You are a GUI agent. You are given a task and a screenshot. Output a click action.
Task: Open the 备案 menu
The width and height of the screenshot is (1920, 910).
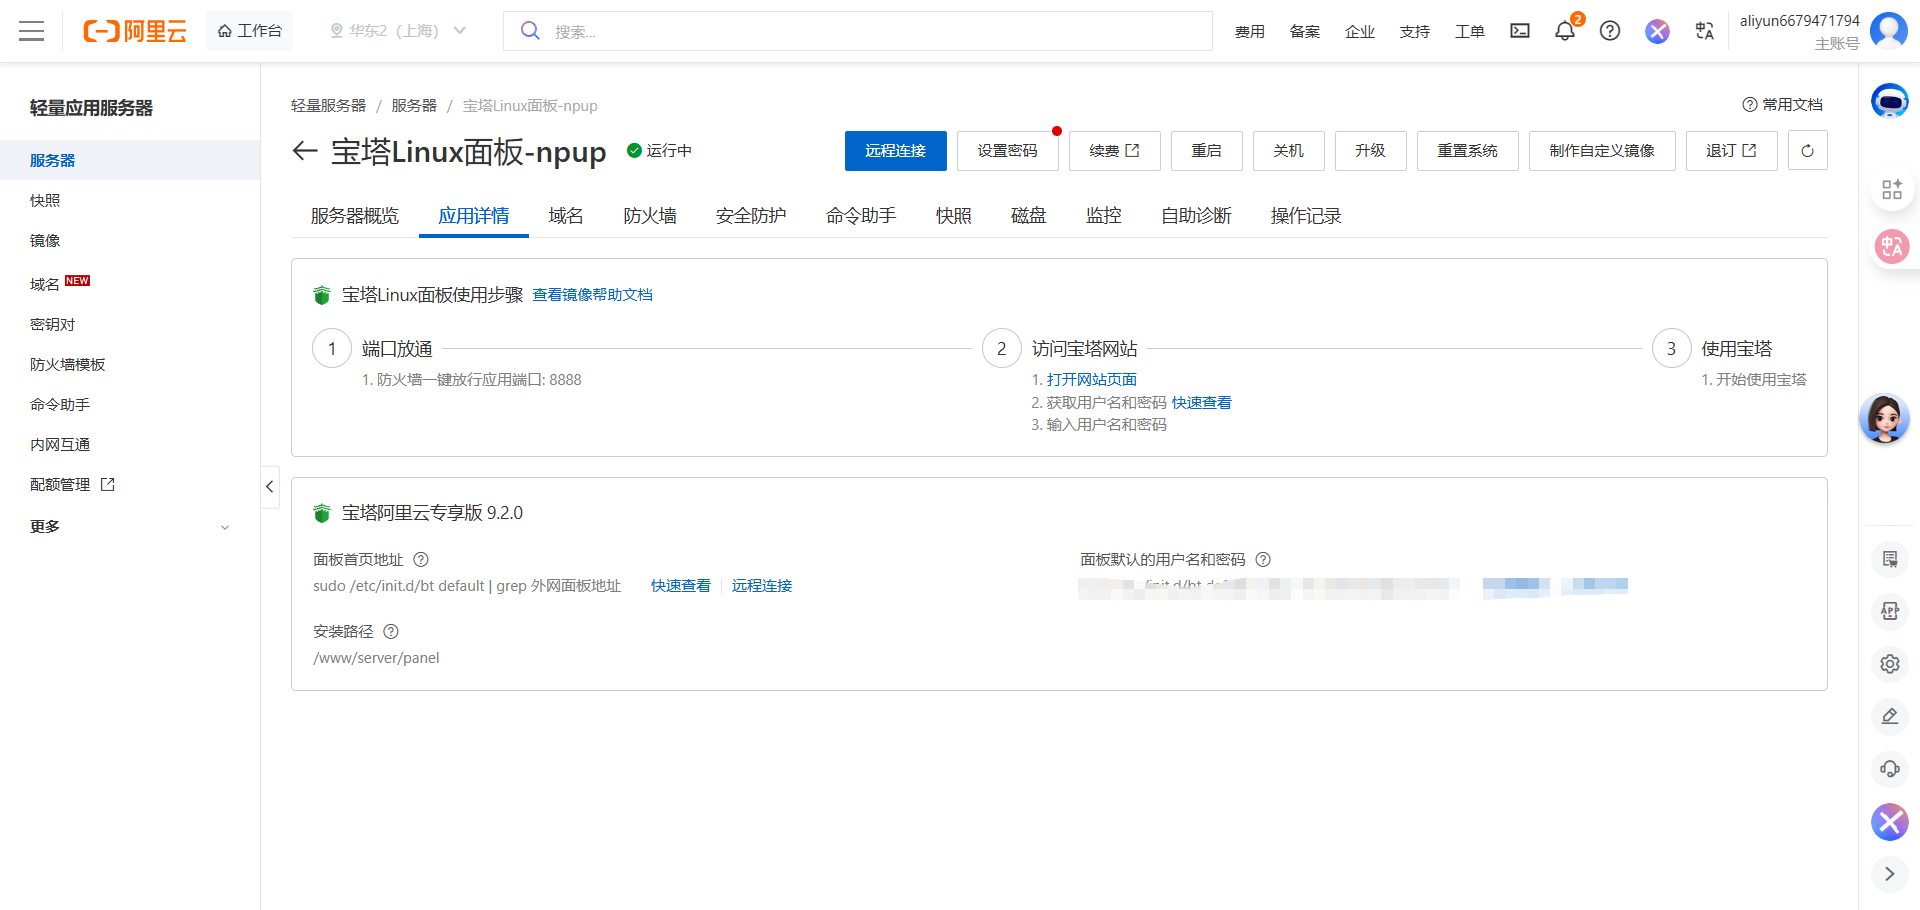click(x=1305, y=32)
